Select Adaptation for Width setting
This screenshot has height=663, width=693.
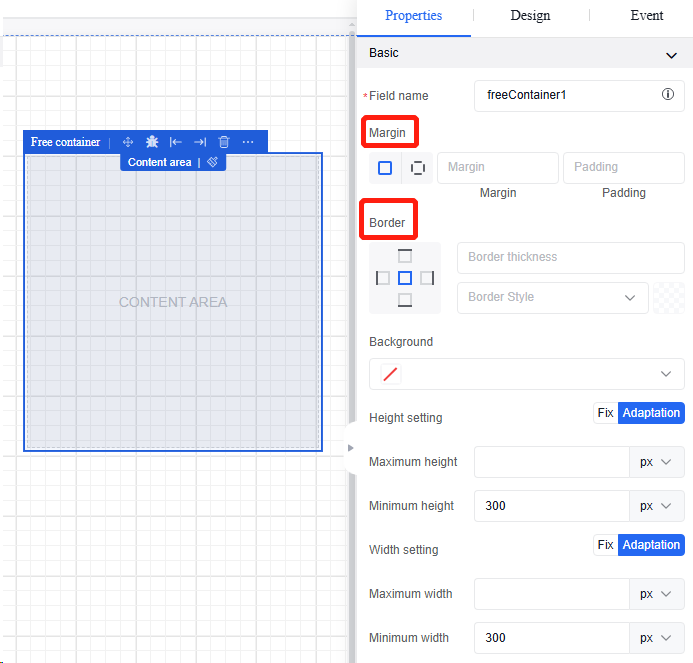[x=651, y=545]
